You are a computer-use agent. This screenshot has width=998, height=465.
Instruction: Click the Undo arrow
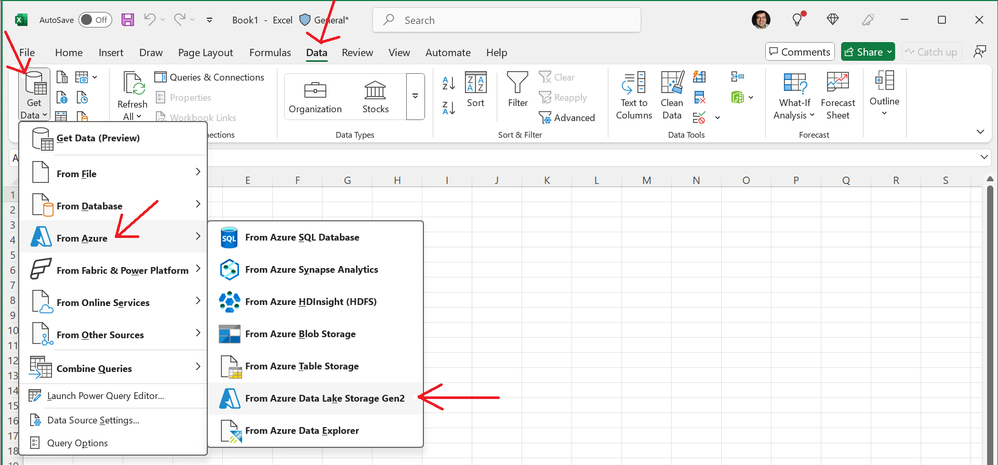[150, 20]
